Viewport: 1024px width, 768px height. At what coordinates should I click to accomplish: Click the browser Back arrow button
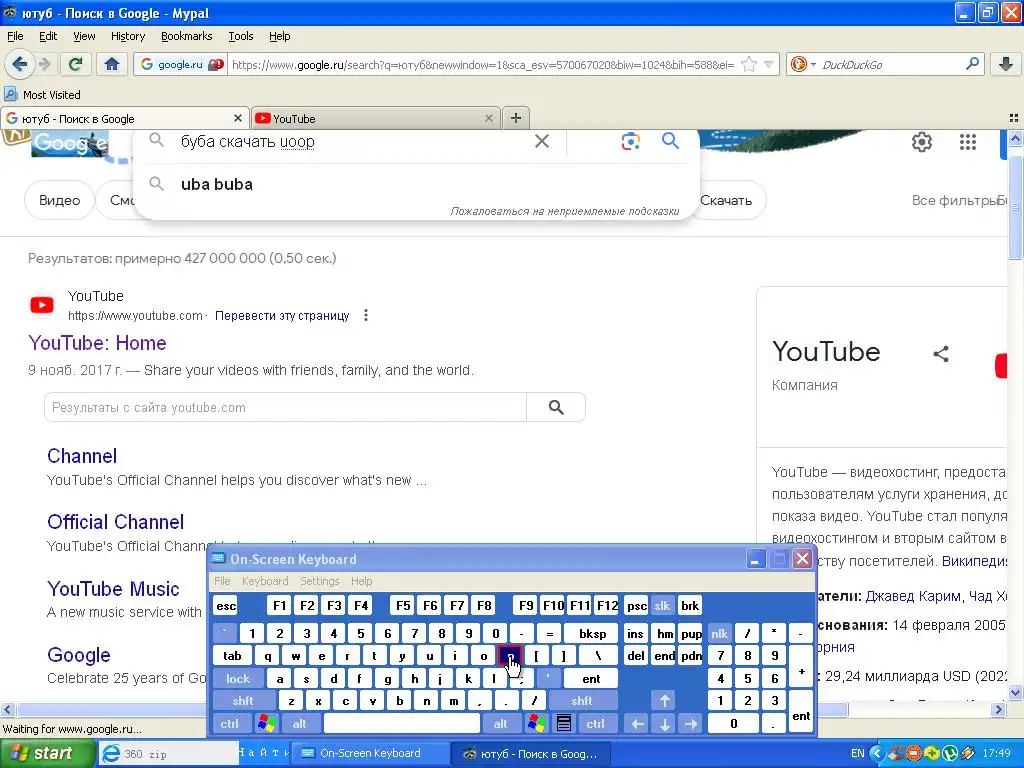pos(19,64)
